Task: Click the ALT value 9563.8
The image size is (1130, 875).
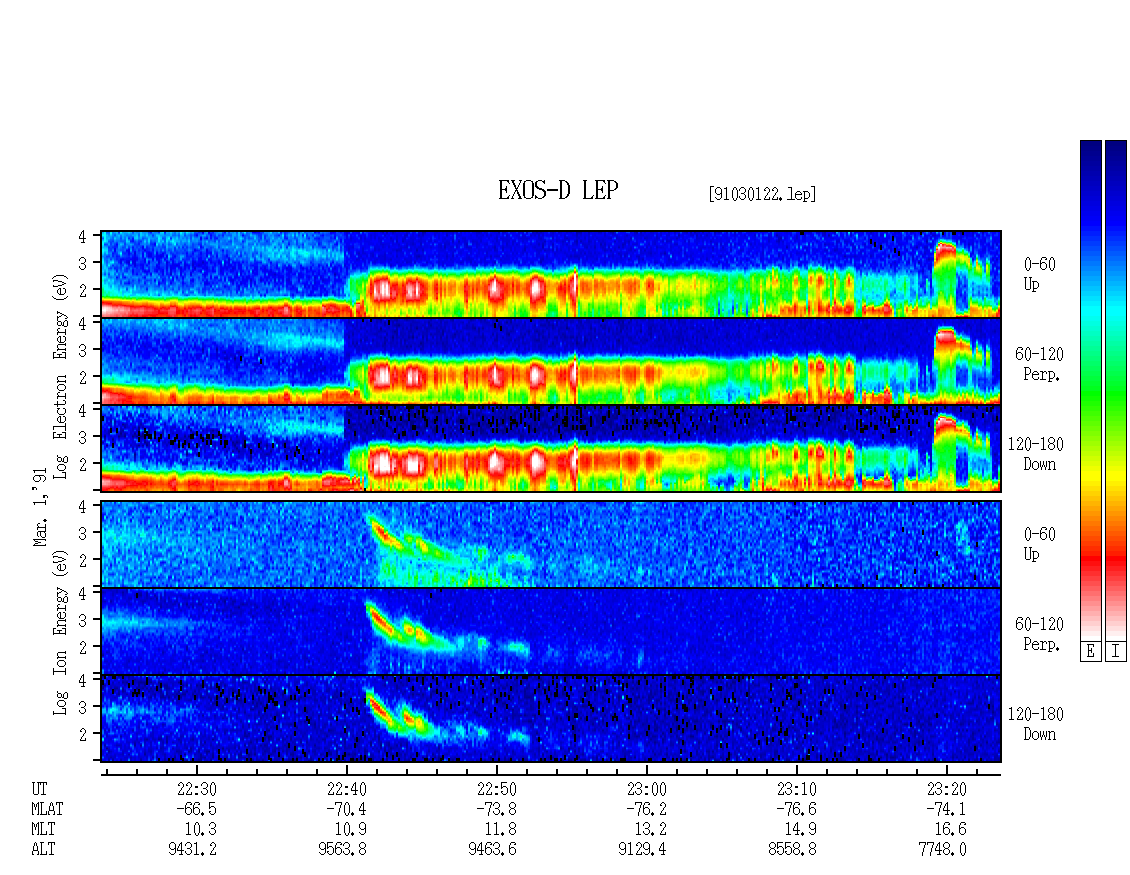Action: tap(342, 850)
